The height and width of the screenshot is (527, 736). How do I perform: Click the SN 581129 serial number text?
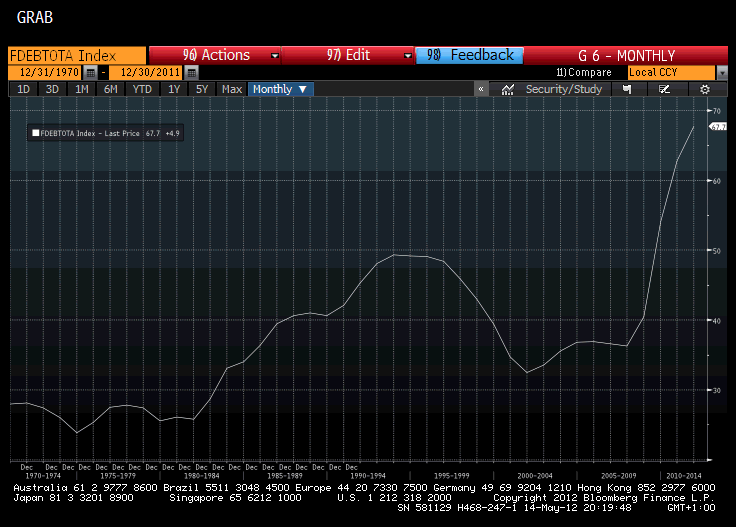424,508
